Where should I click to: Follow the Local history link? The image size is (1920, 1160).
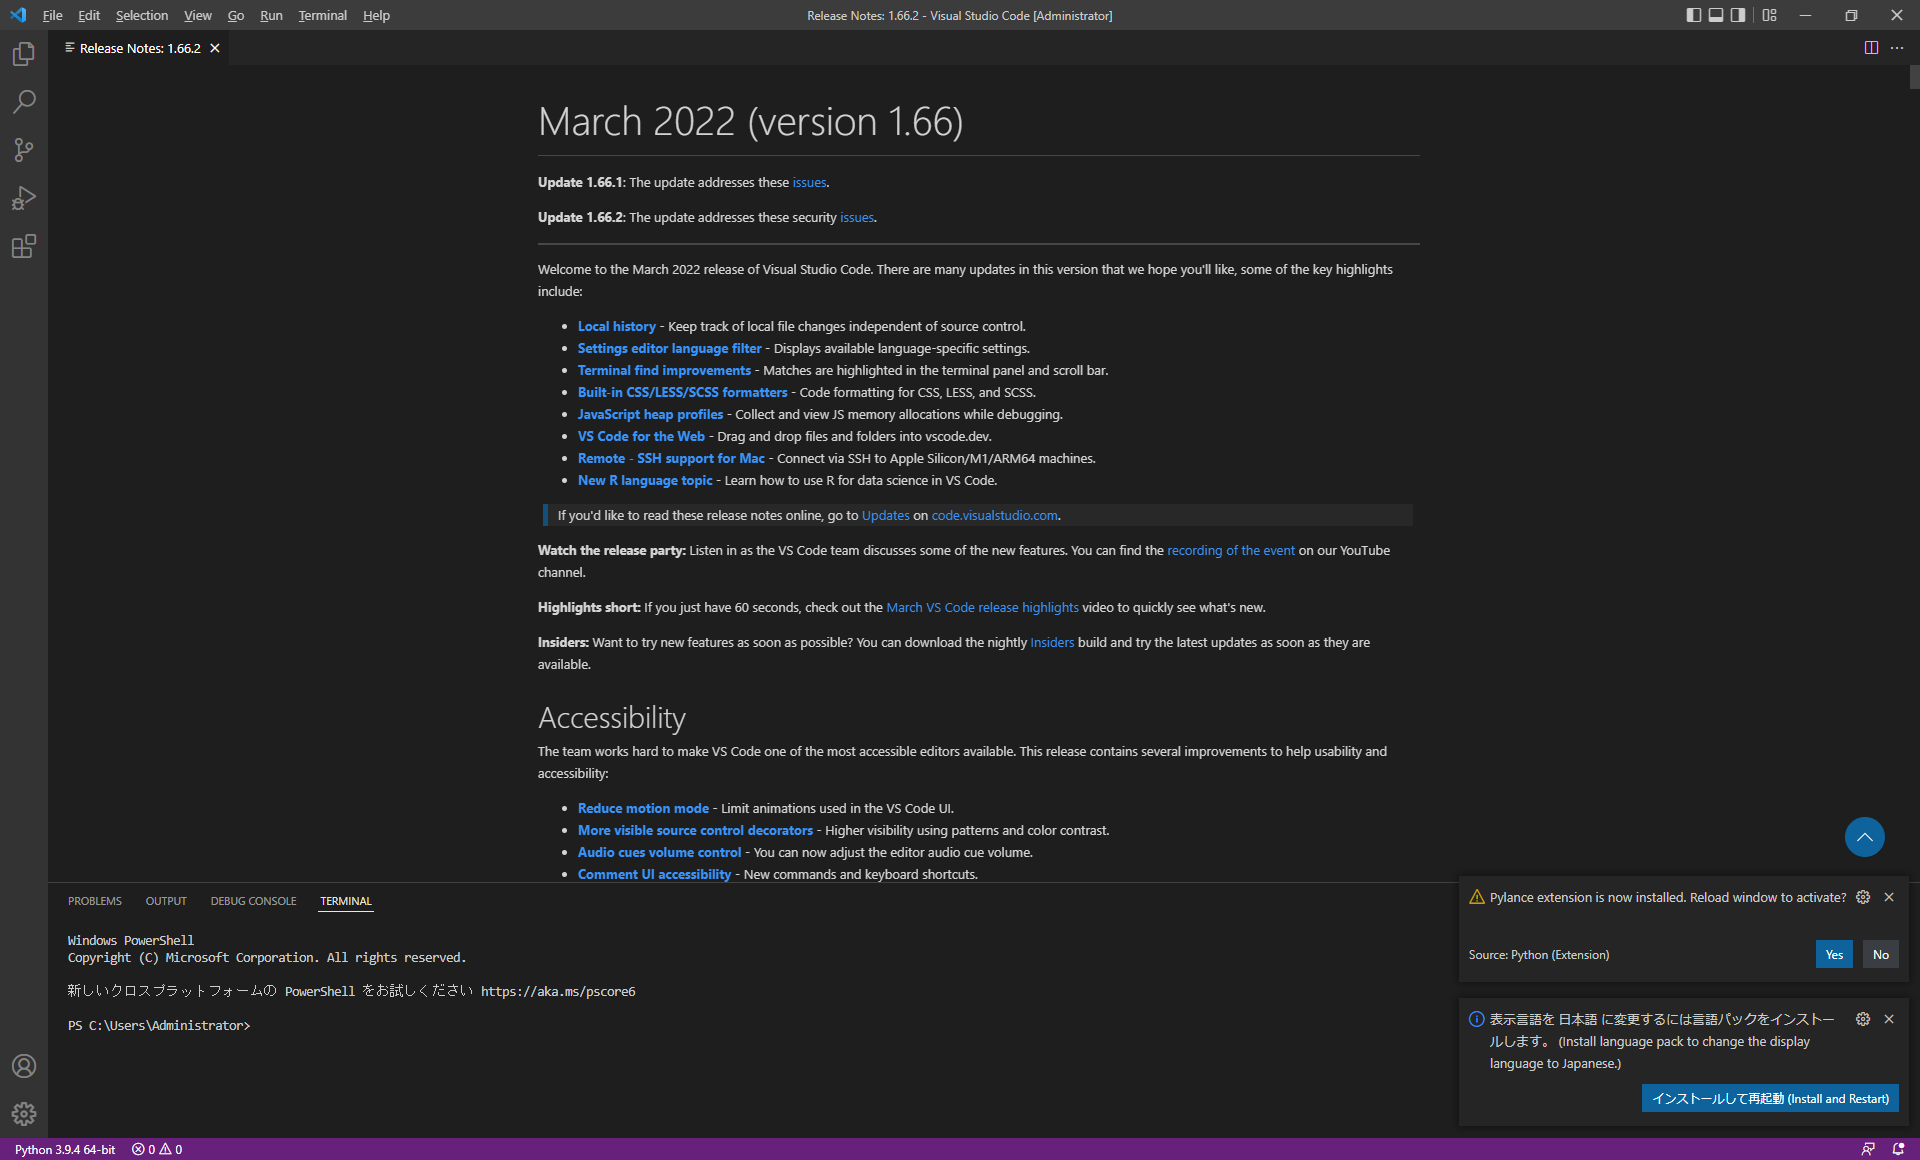click(x=616, y=326)
